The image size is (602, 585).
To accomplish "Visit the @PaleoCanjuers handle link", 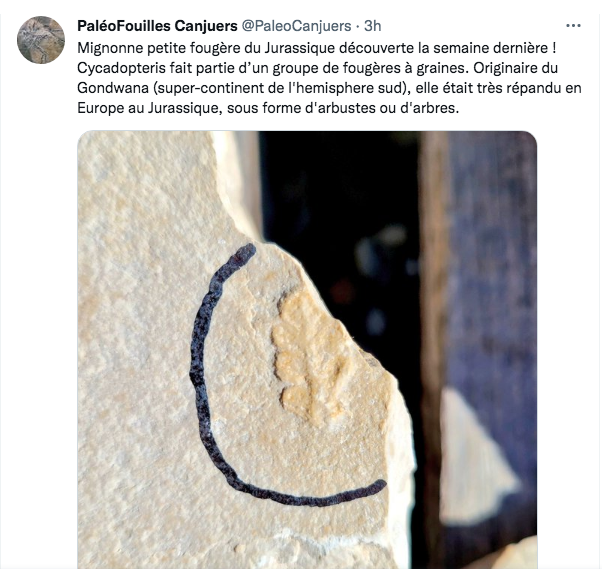I will click(296, 26).
